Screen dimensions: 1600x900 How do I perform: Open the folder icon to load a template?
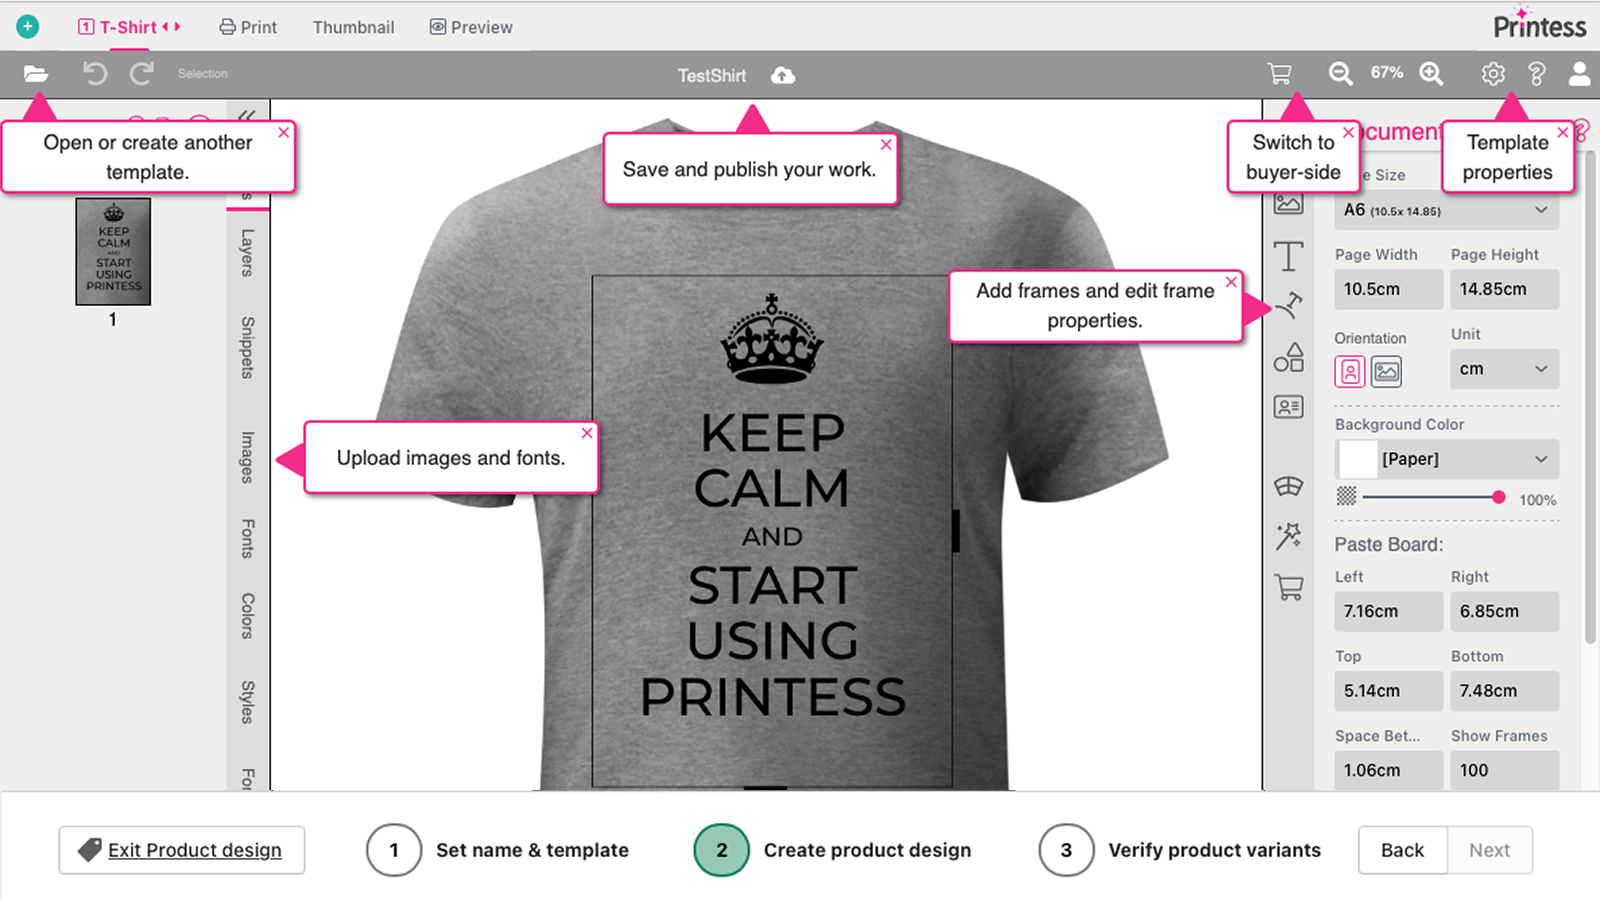pos(36,74)
